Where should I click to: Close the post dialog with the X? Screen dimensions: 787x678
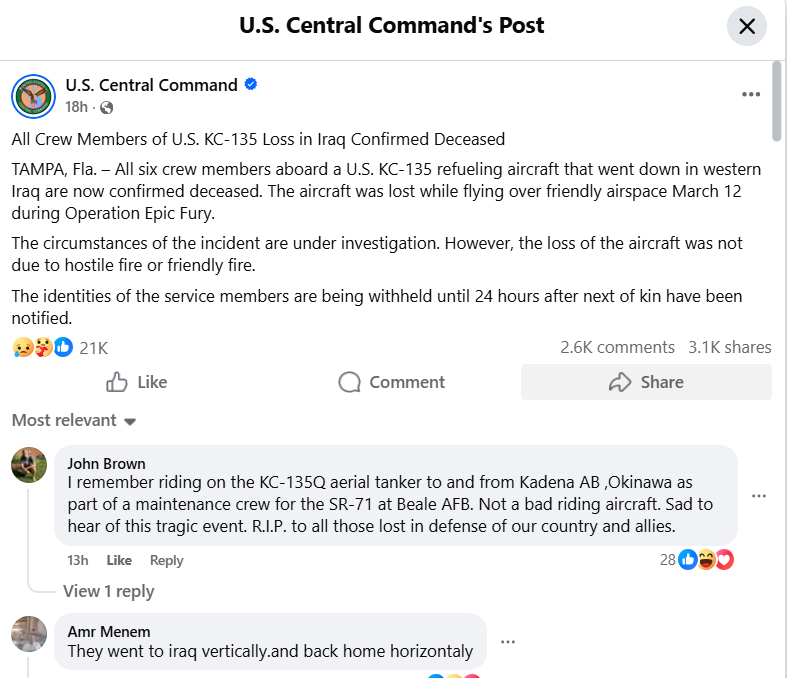point(746,27)
